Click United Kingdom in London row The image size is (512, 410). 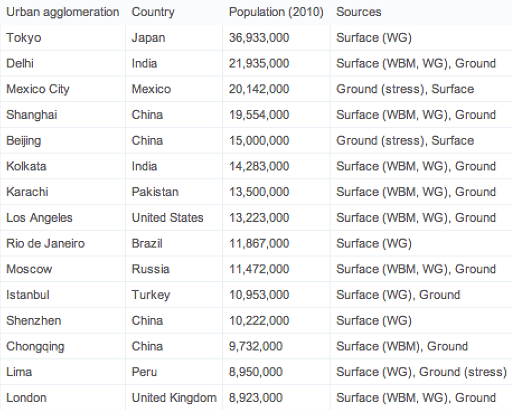[x=174, y=398]
